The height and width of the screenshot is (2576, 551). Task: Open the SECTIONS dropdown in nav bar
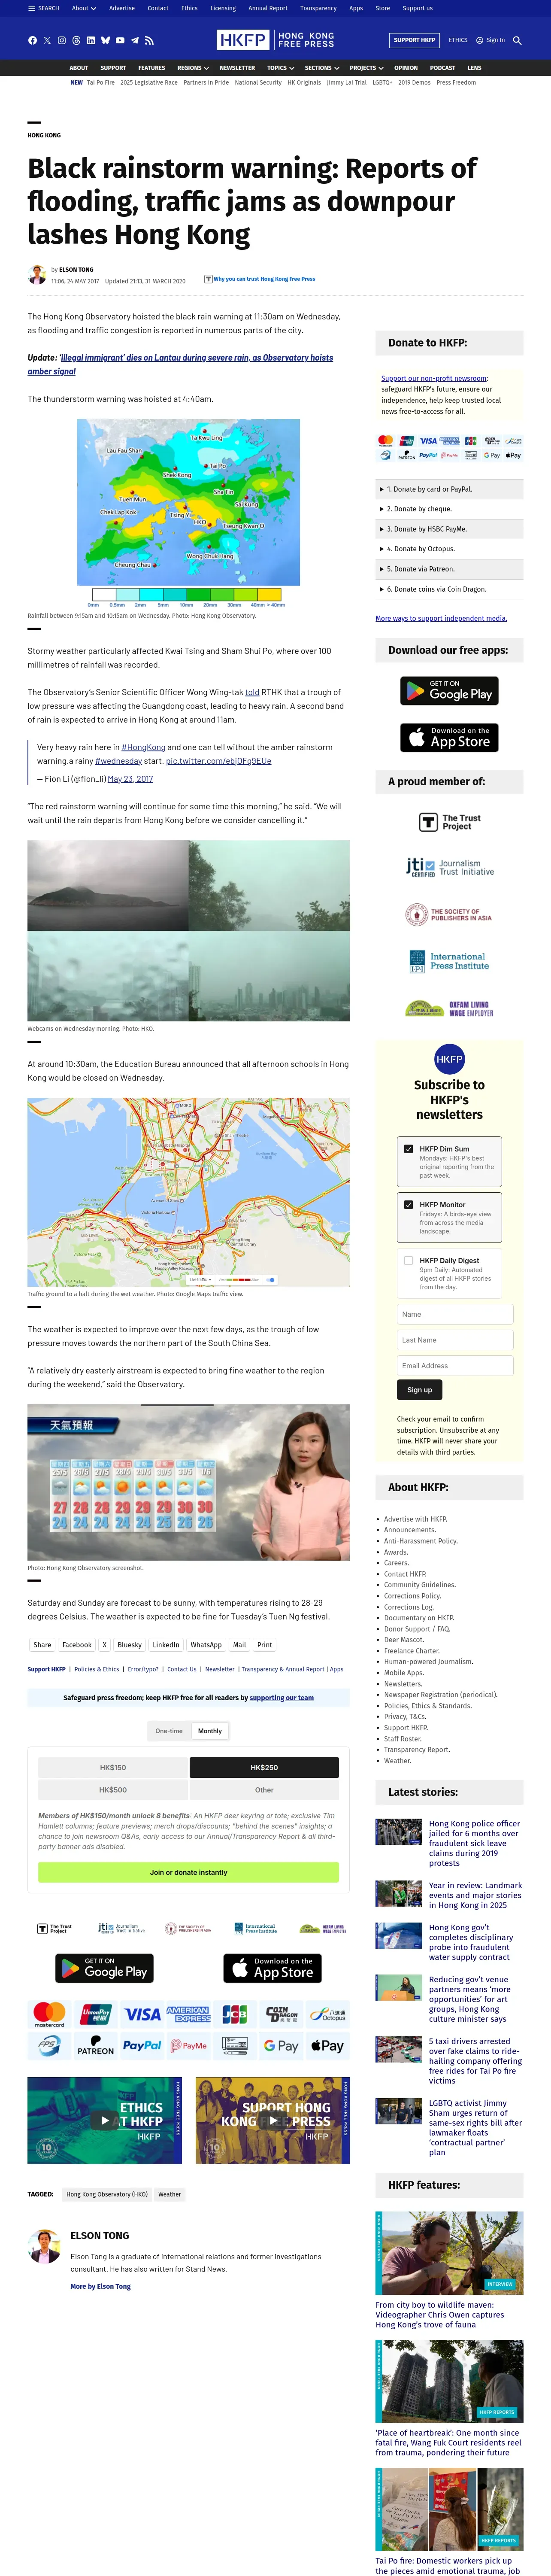click(321, 68)
